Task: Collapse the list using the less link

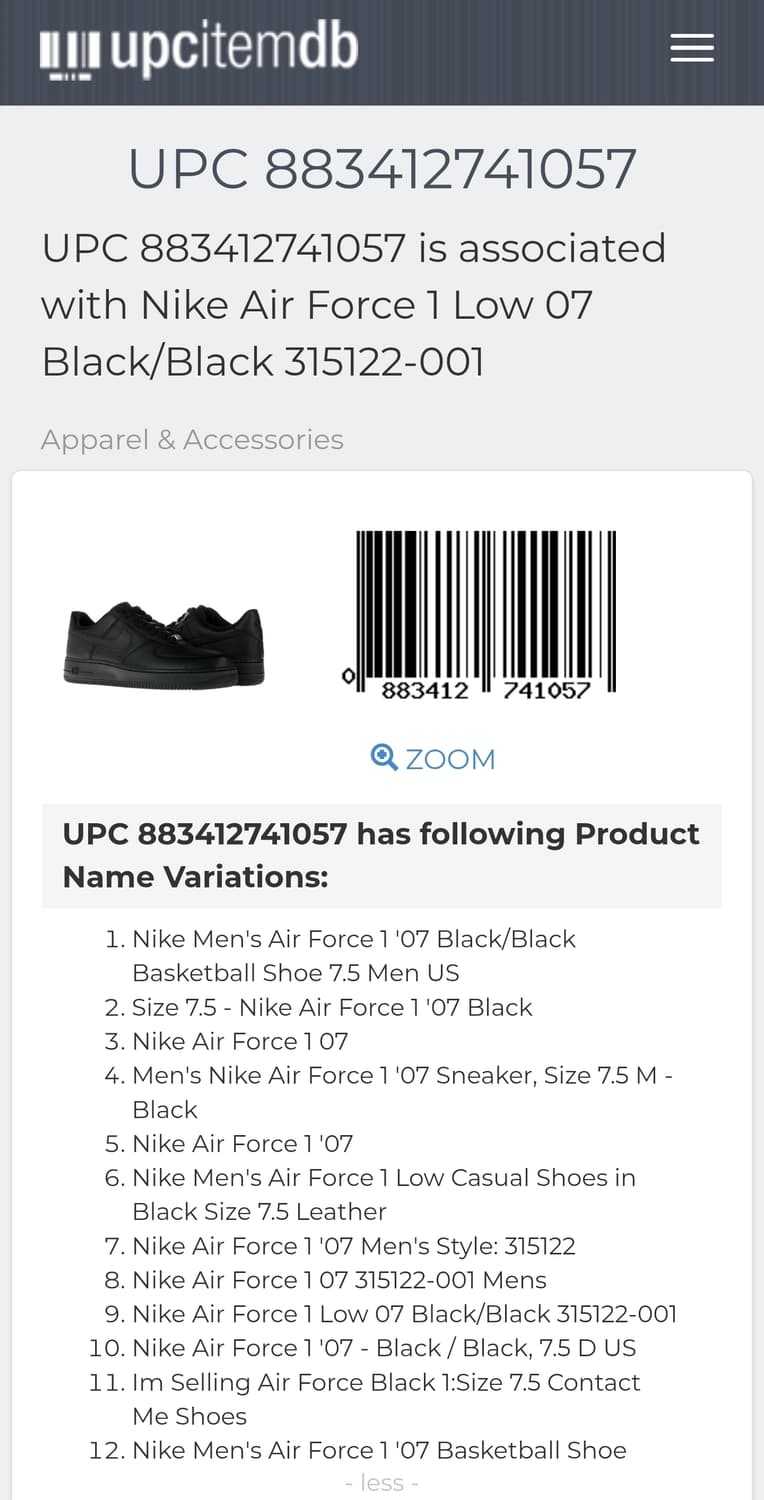Action: point(381,1483)
